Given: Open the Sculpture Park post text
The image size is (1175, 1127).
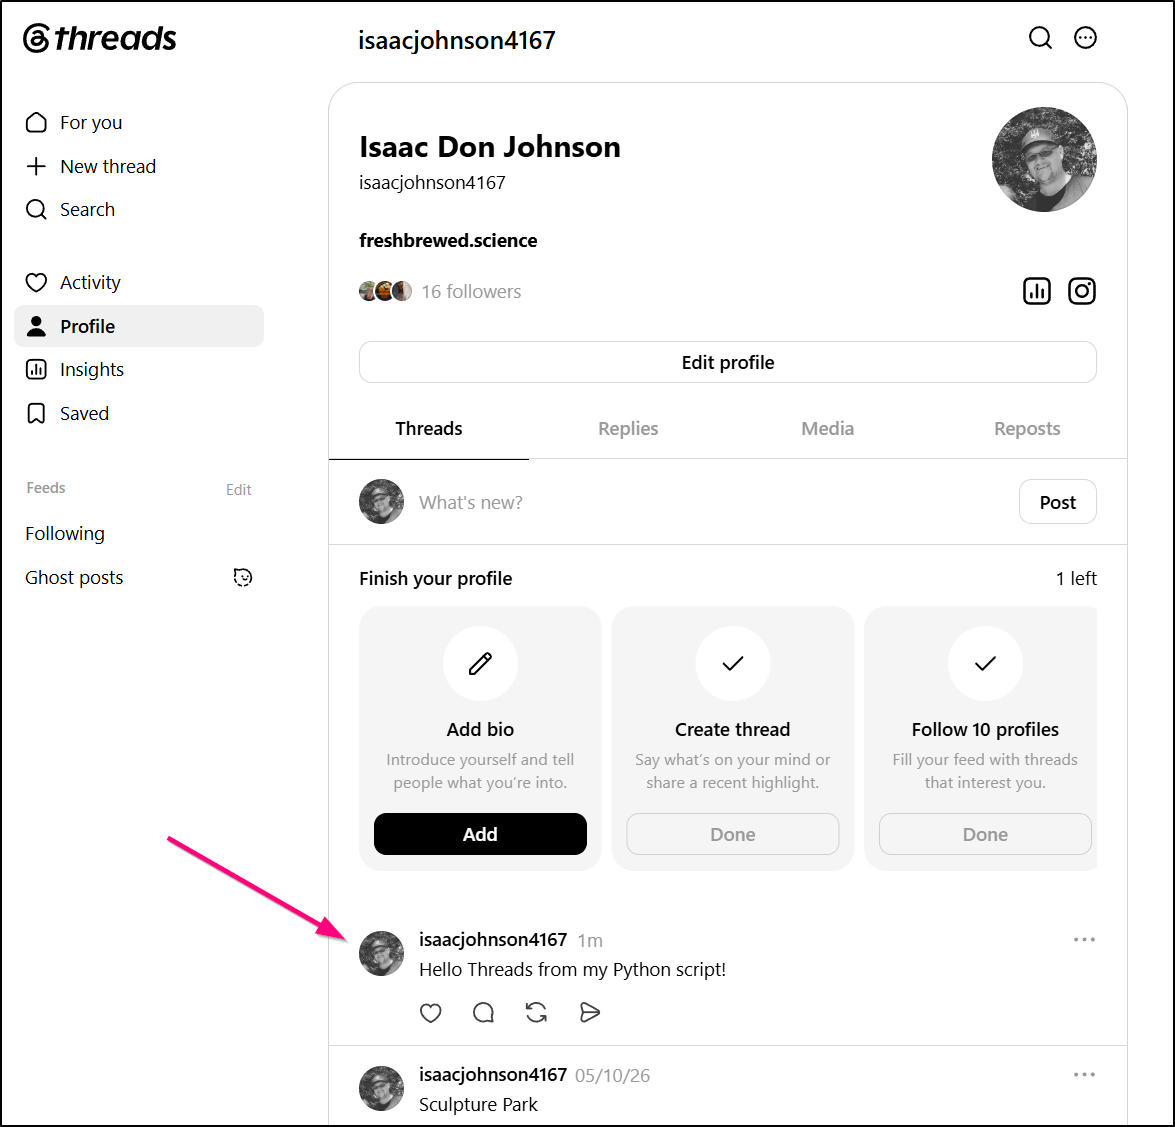Looking at the screenshot, I should pos(478,1105).
